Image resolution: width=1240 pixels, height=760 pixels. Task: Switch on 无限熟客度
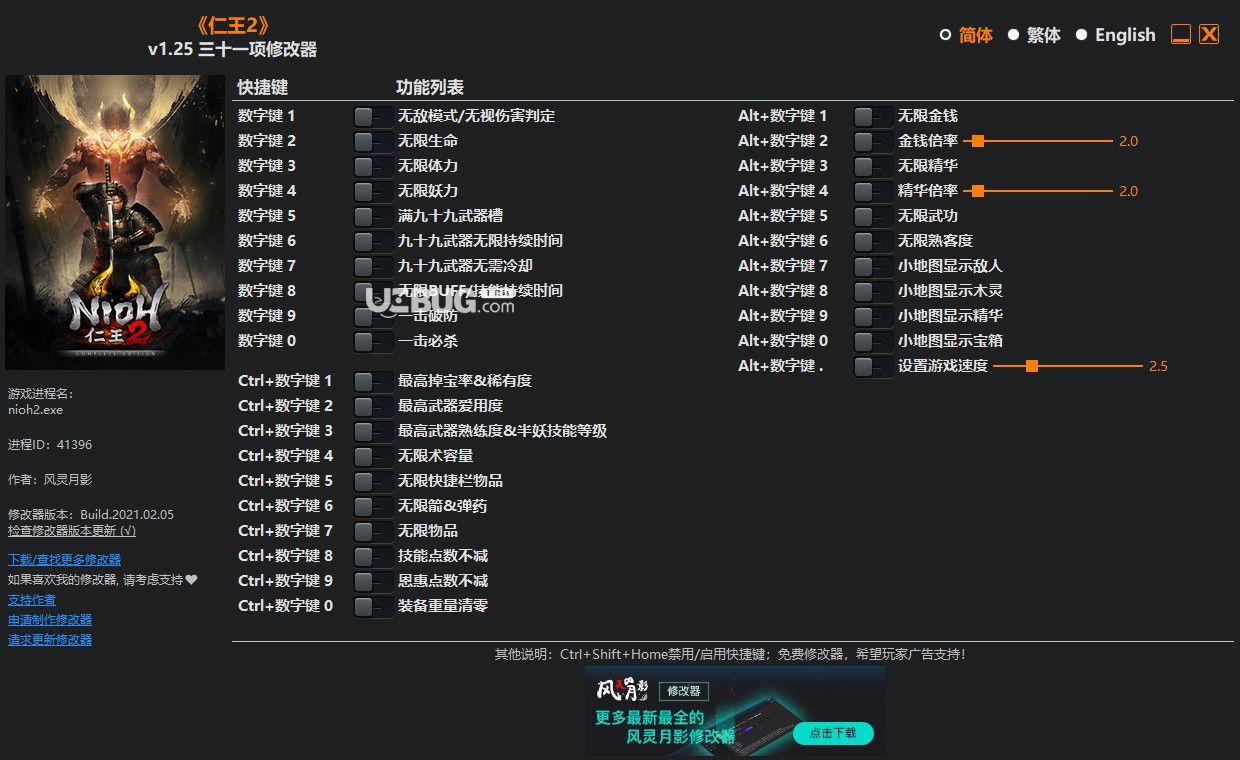(x=873, y=241)
